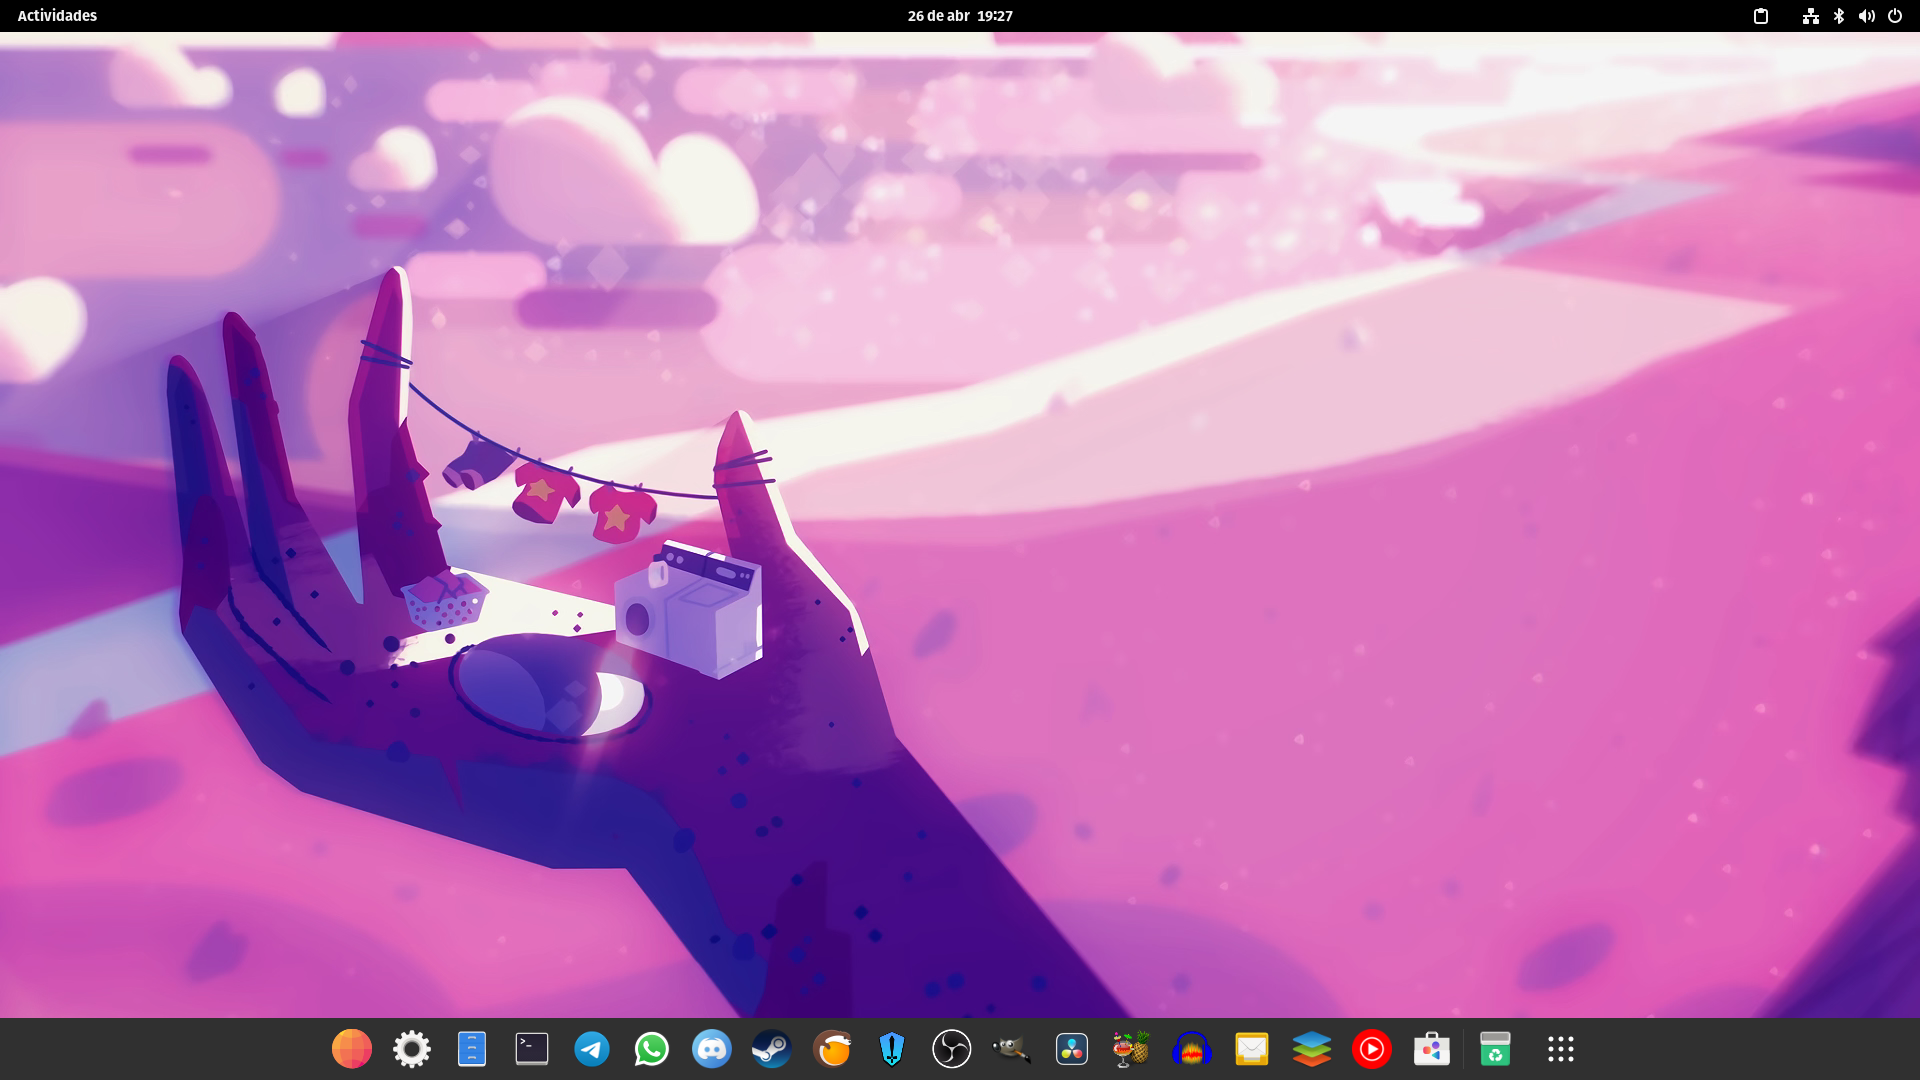
Task: Open the mail app in the dock
Action: click(x=1251, y=1049)
